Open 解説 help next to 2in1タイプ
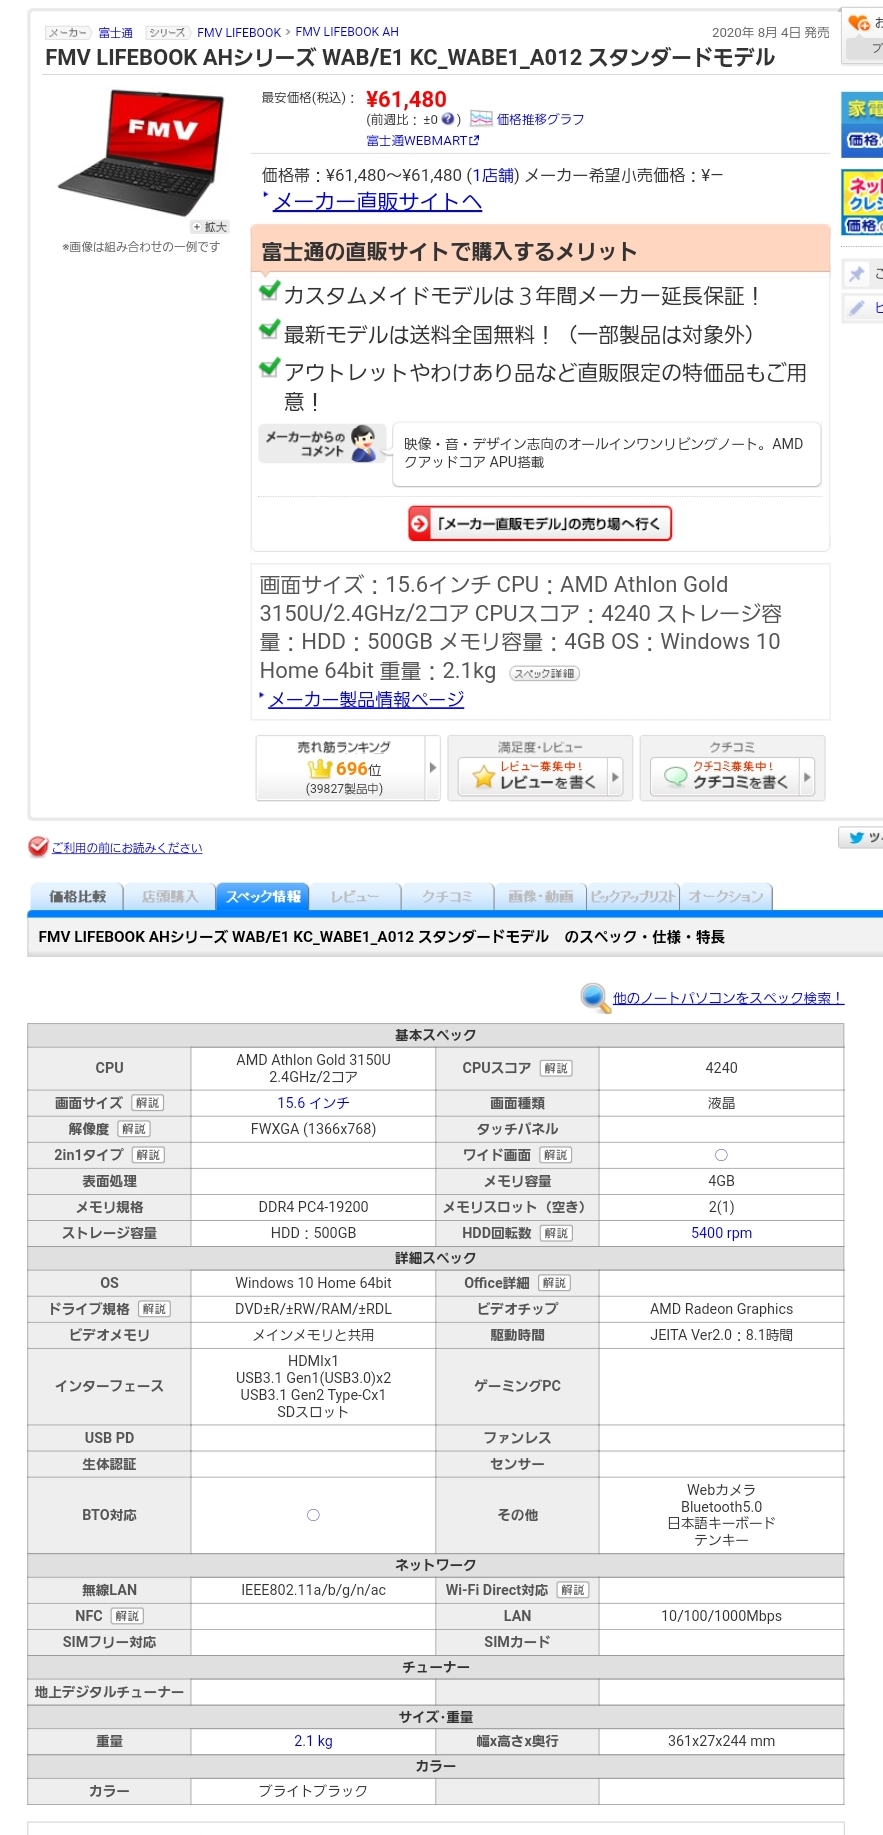Viewport: 883px width, 1835px height. pos(148,1155)
